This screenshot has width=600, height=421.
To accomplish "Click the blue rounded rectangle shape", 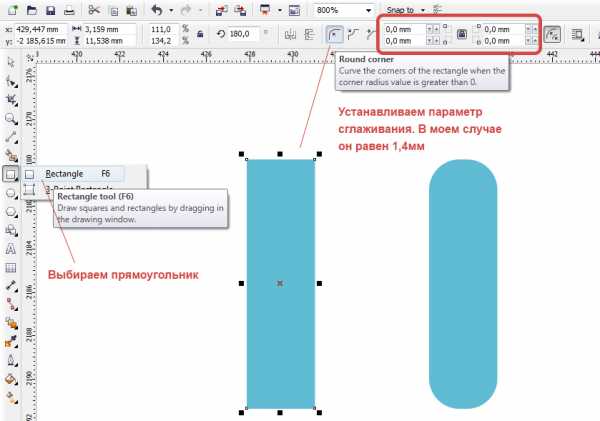I will coord(463,284).
